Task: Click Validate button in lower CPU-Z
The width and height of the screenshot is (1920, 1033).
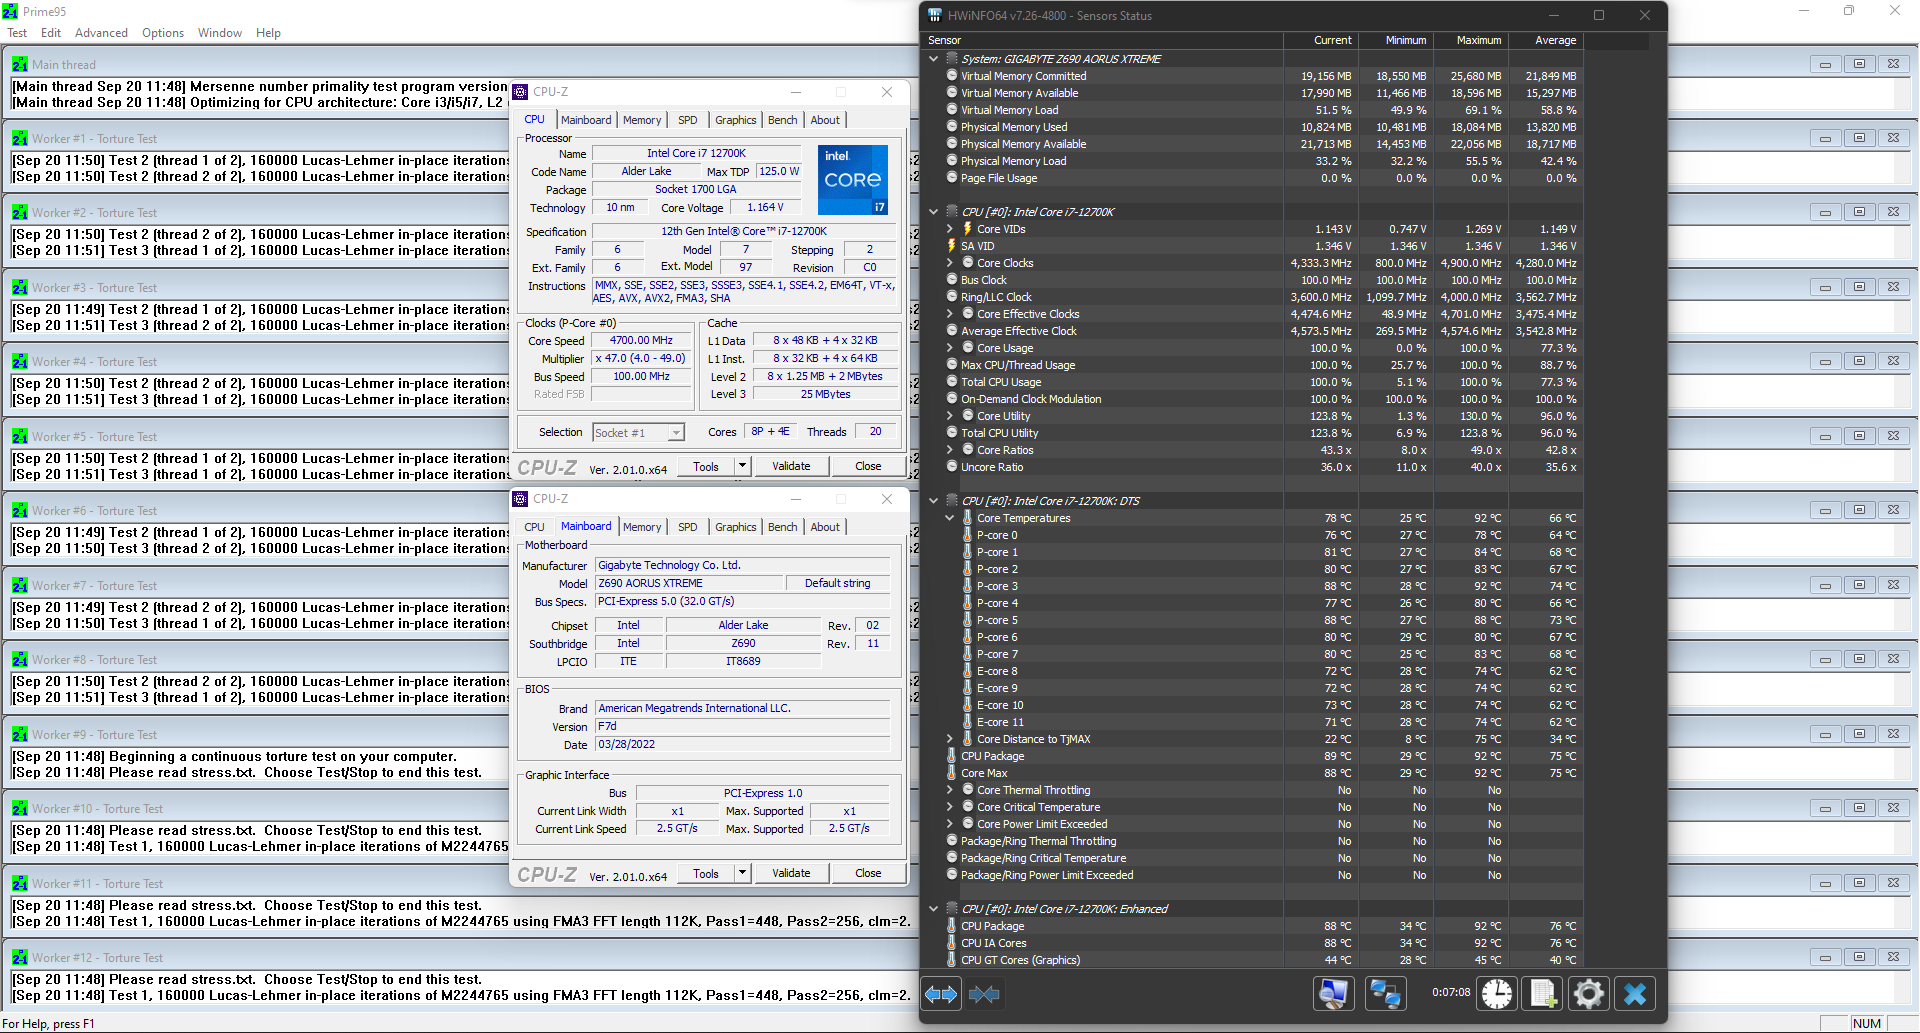Action: (791, 873)
